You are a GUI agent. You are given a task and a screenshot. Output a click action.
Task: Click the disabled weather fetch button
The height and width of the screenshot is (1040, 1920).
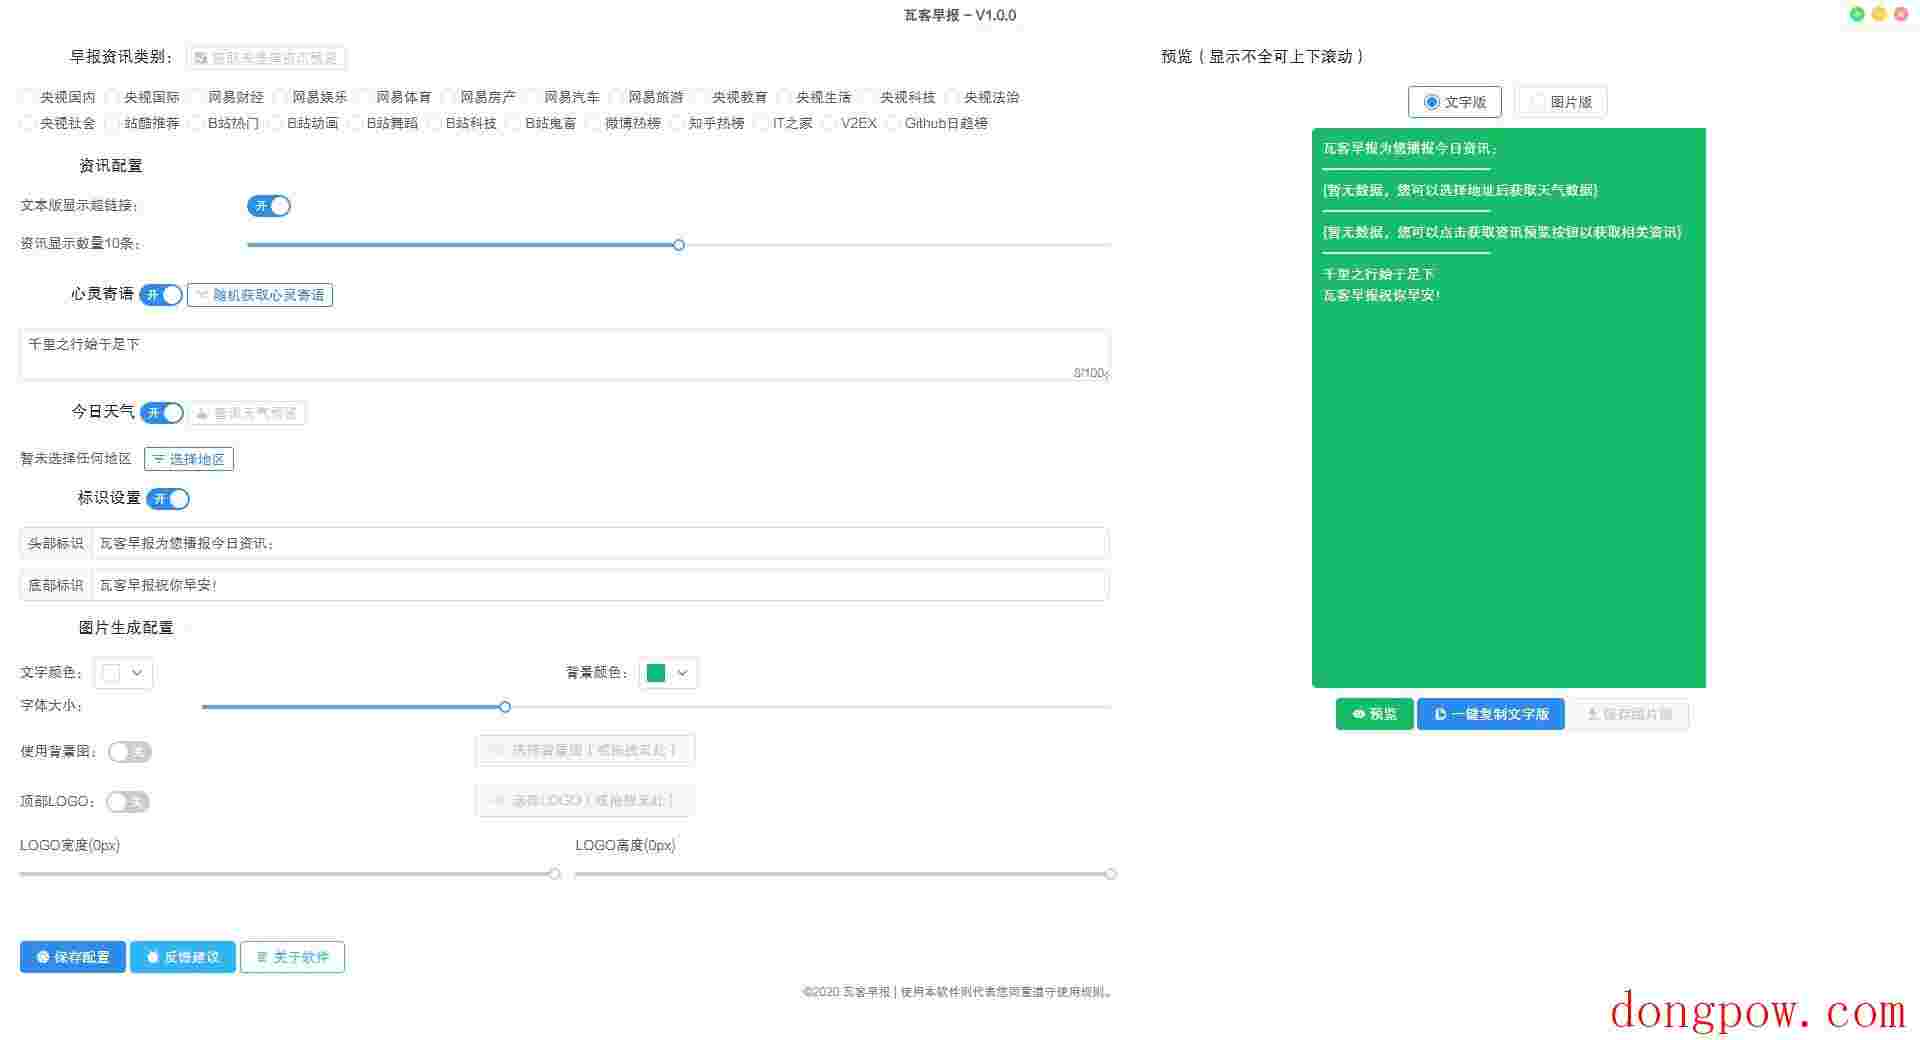pyautogui.click(x=247, y=413)
